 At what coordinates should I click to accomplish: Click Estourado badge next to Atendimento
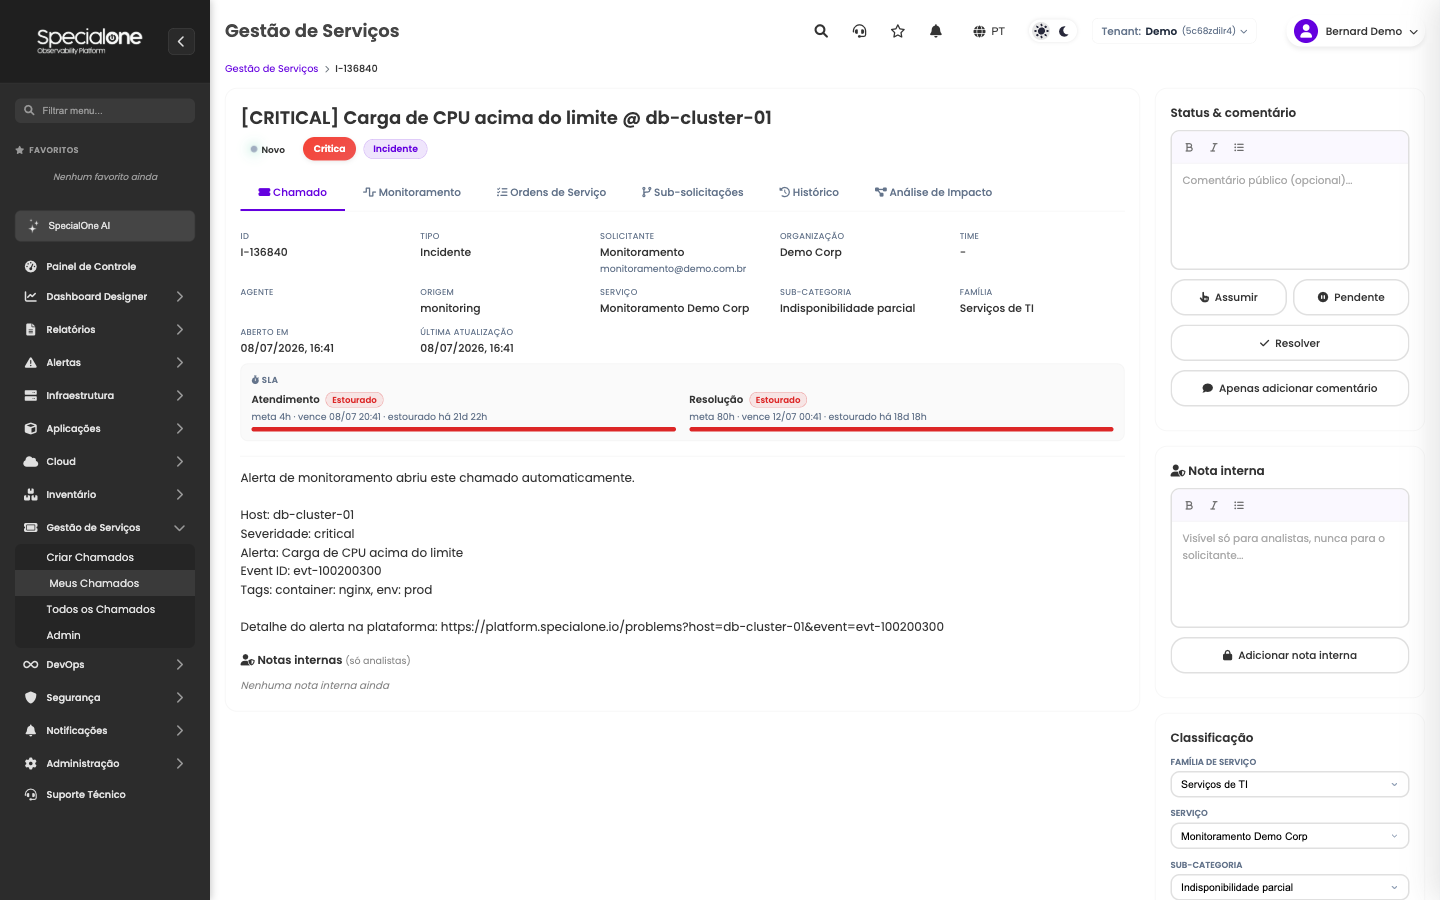[x=354, y=400]
